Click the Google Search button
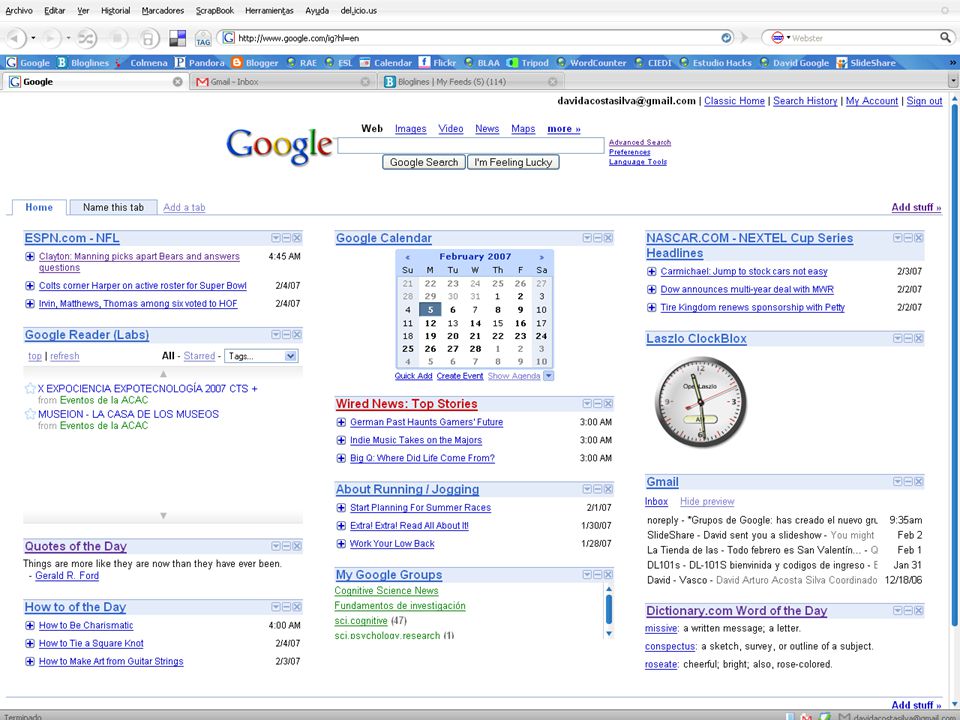This screenshot has height=720, width=960. 424,162
